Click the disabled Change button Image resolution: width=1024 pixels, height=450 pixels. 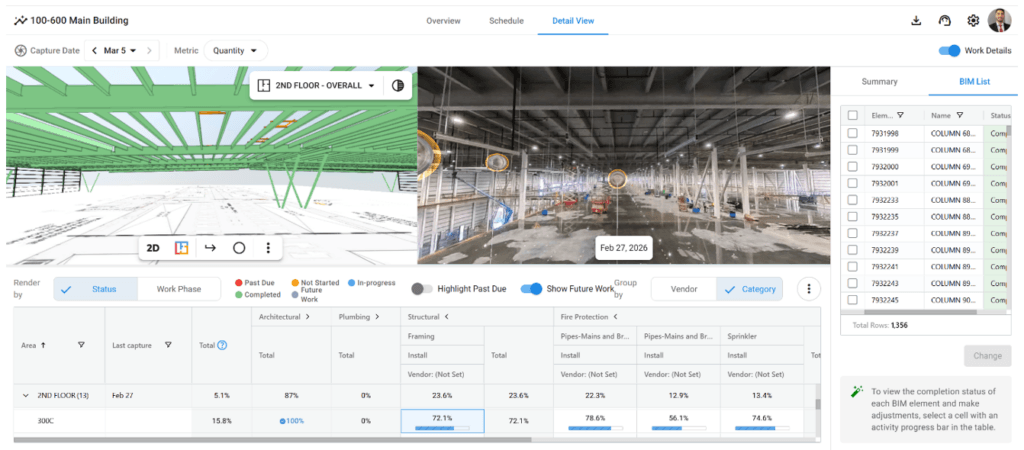coord(987,356)
